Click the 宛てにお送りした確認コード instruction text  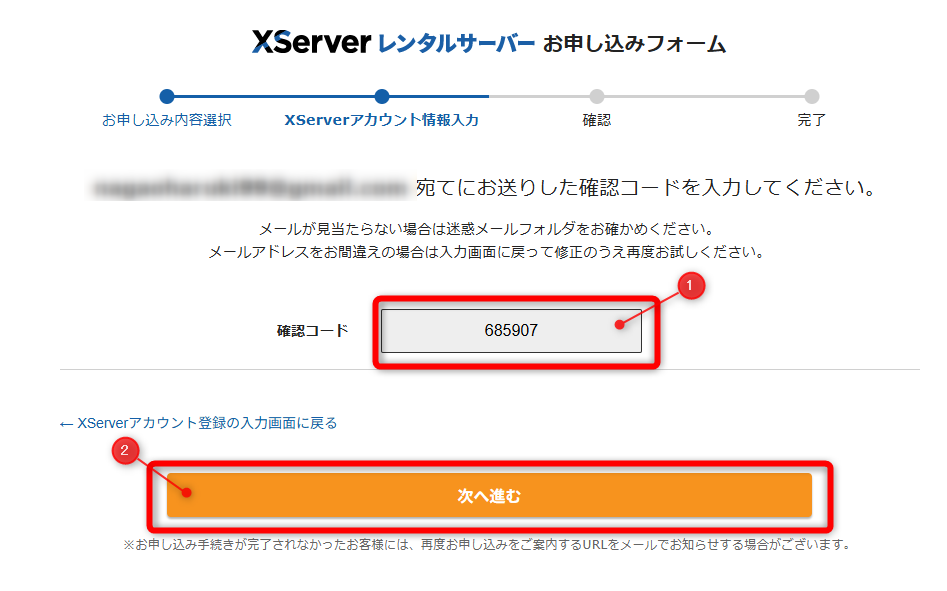tap(645, 188)
